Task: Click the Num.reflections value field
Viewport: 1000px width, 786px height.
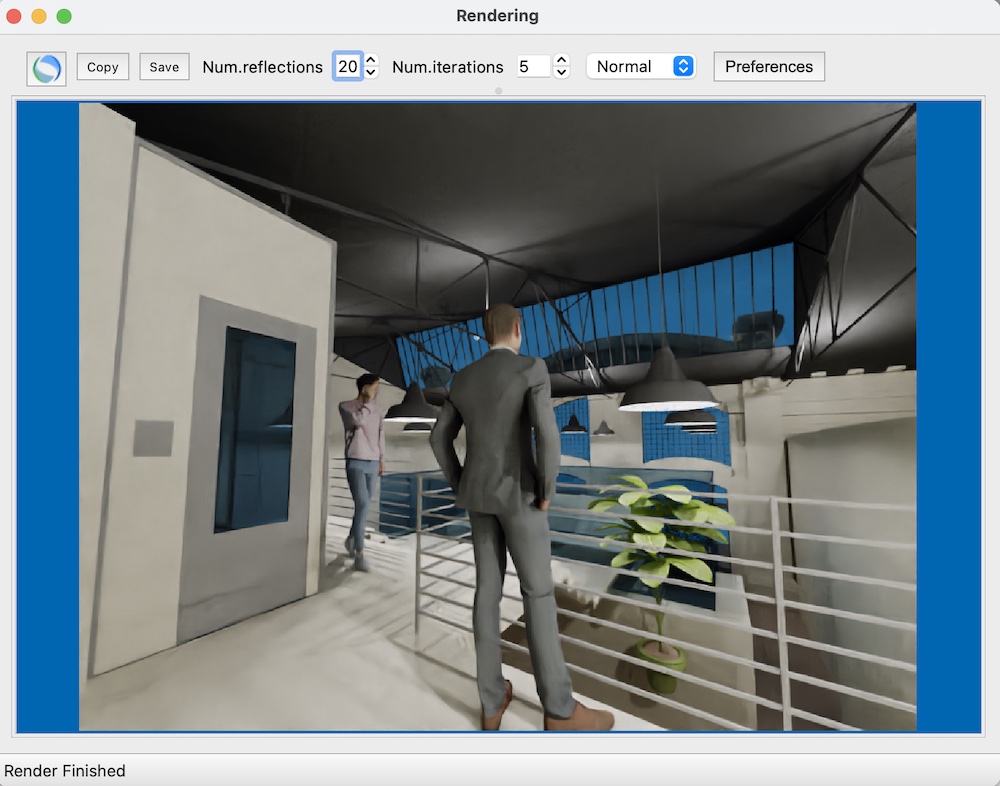Action: coord(346,67)
